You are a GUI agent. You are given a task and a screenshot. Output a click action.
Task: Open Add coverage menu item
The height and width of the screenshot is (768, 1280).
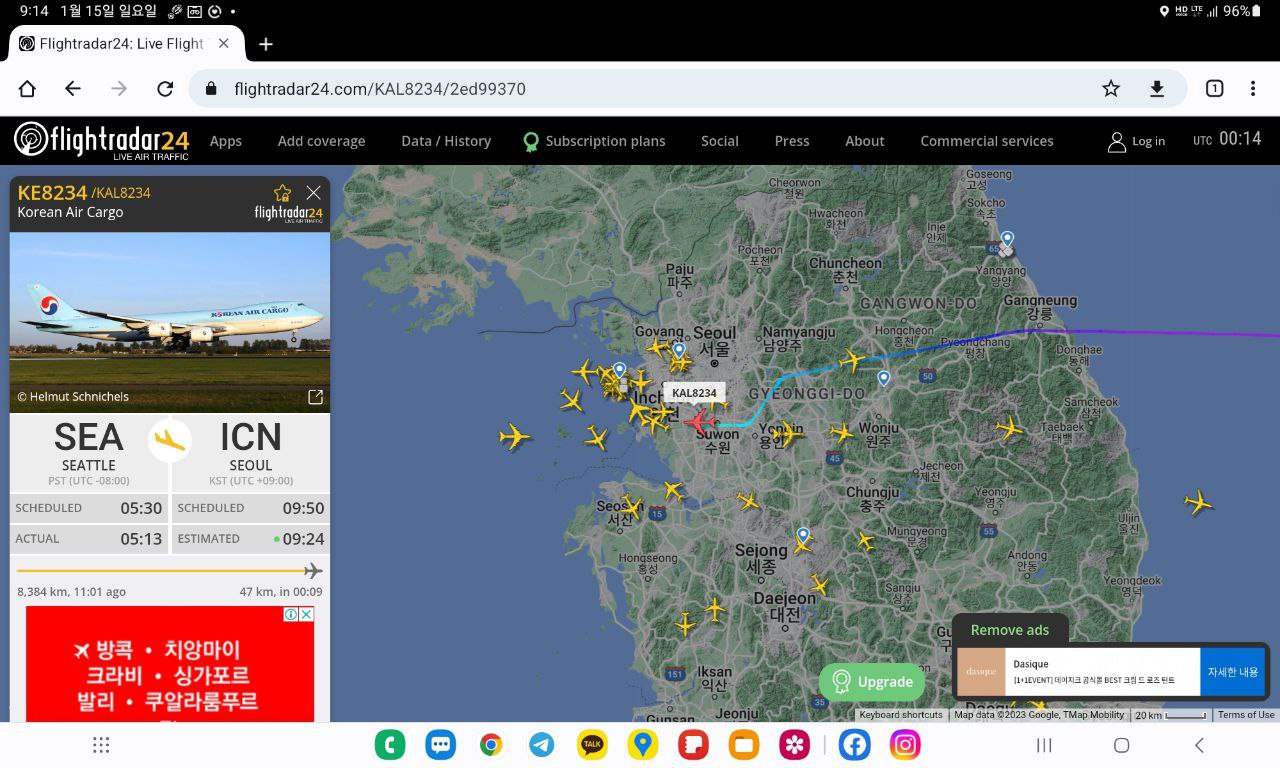pyautogui.click(x=322, y=141)
